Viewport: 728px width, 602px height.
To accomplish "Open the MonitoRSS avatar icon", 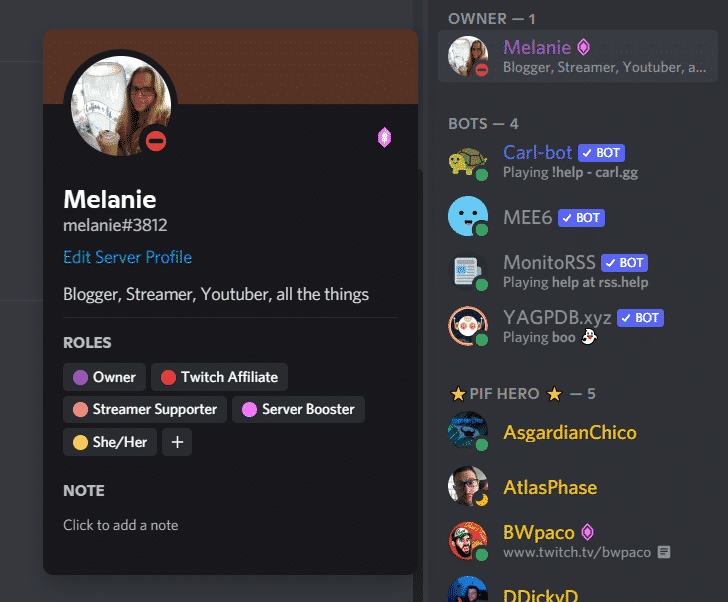I will [468, 271].
